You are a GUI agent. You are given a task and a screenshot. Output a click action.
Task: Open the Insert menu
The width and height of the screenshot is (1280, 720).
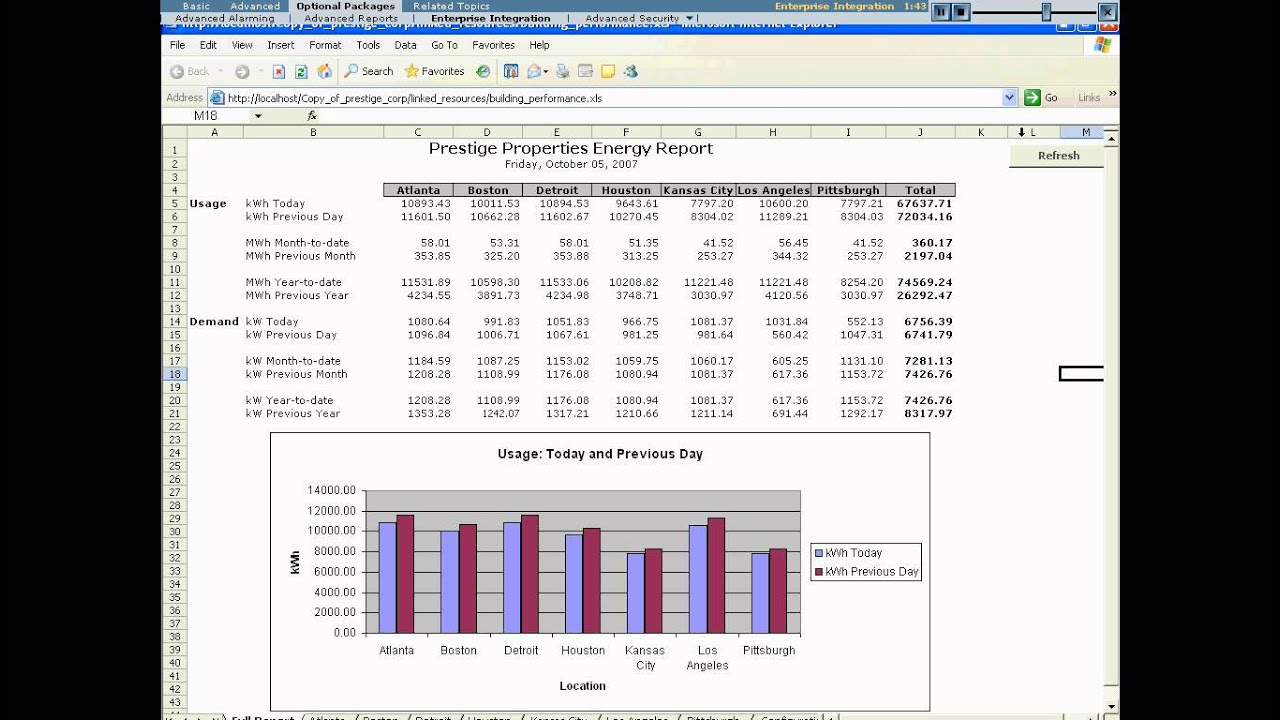[x=281, y=45]
